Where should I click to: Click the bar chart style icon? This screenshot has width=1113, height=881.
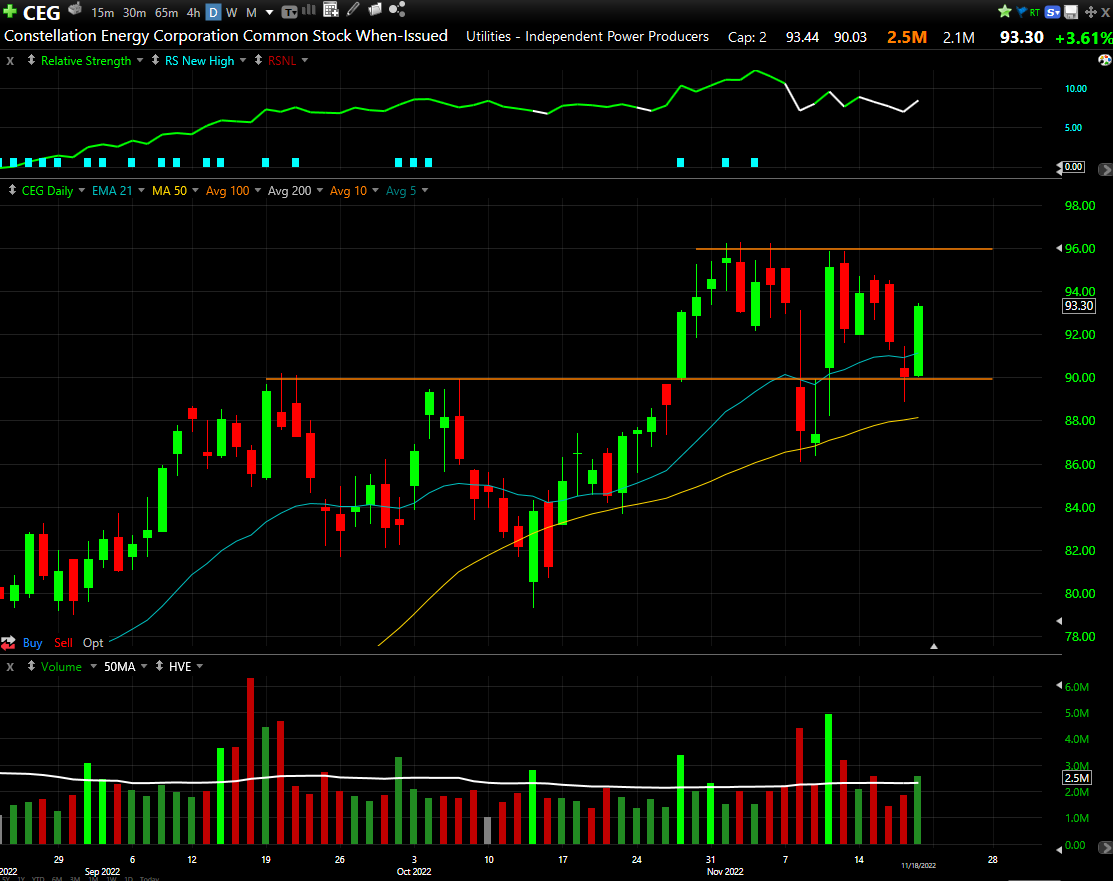tap(309, 10)
